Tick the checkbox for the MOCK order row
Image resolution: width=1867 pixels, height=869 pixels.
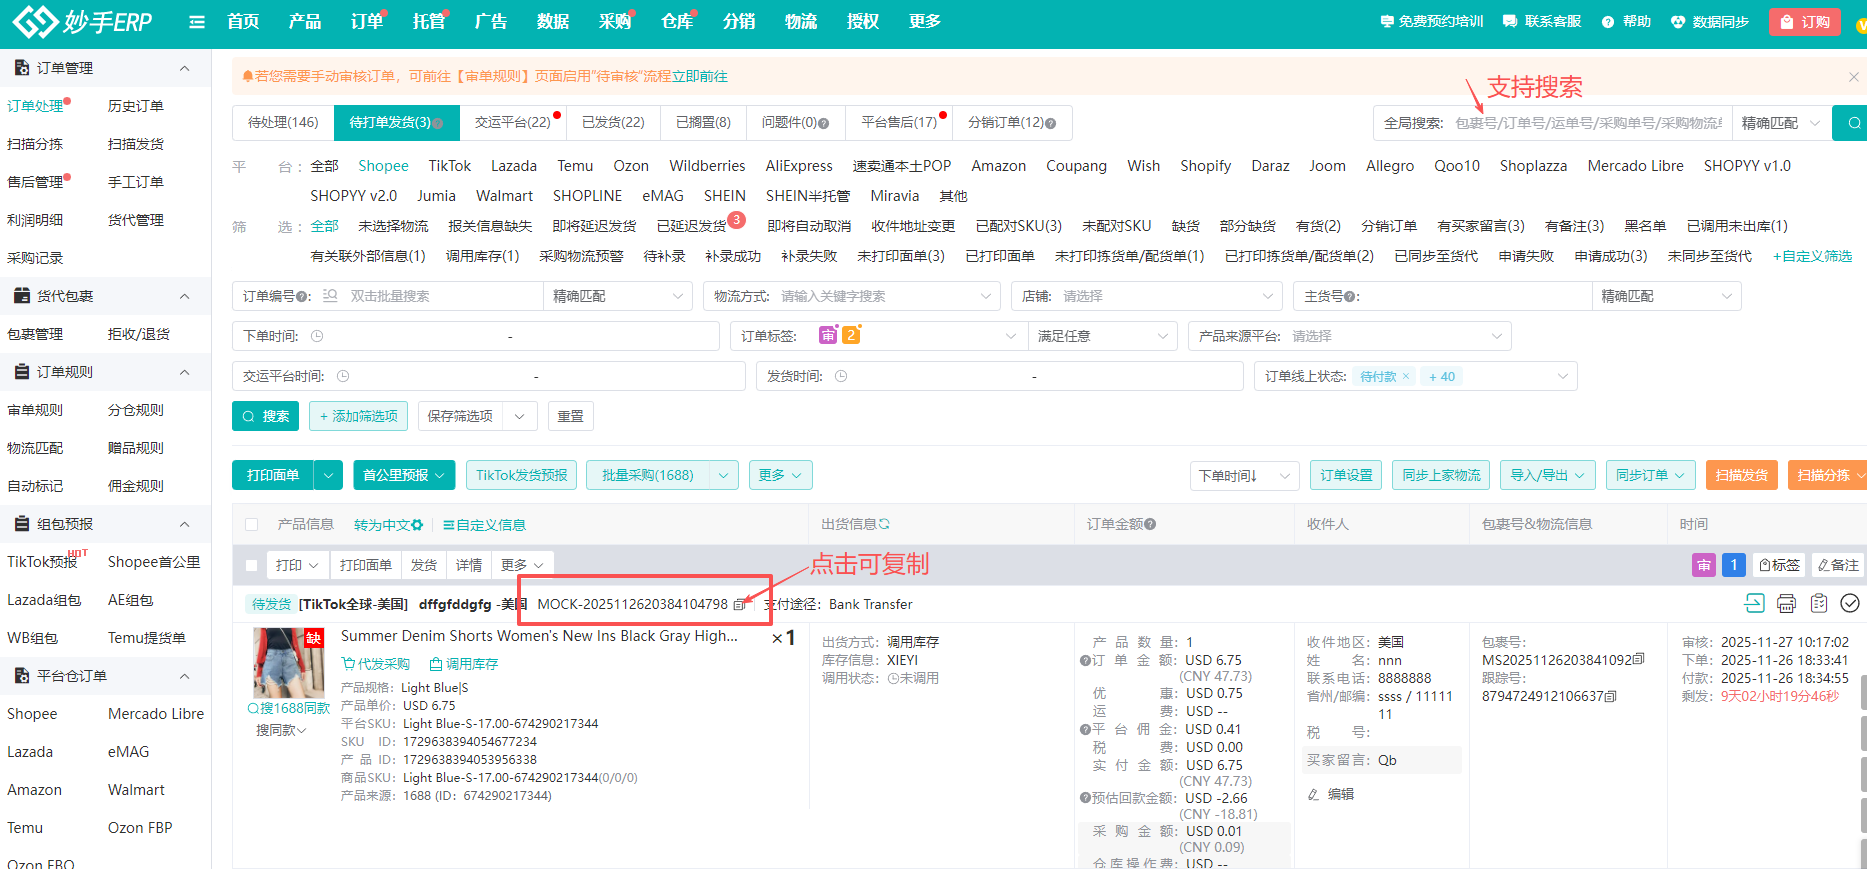[x=252, y=565]
